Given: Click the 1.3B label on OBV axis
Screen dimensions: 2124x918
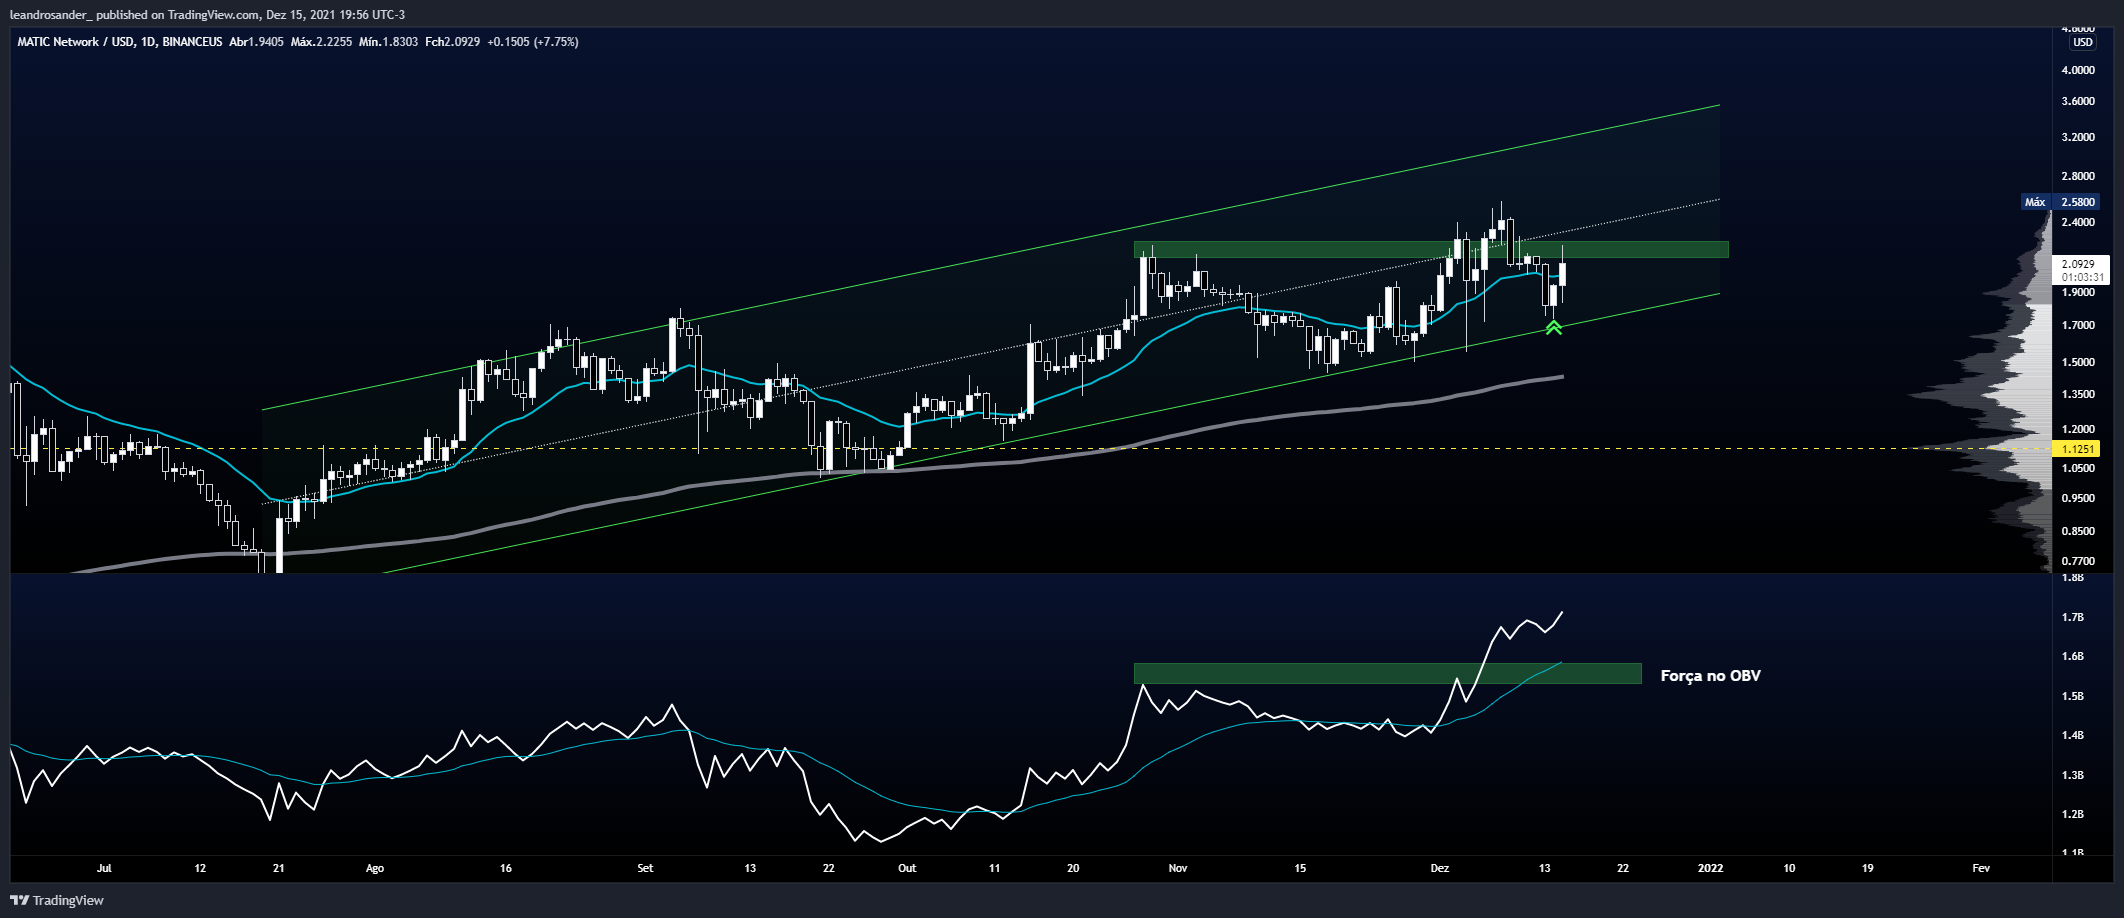Looking at the screenshot, I should (x=2072, y=775).
